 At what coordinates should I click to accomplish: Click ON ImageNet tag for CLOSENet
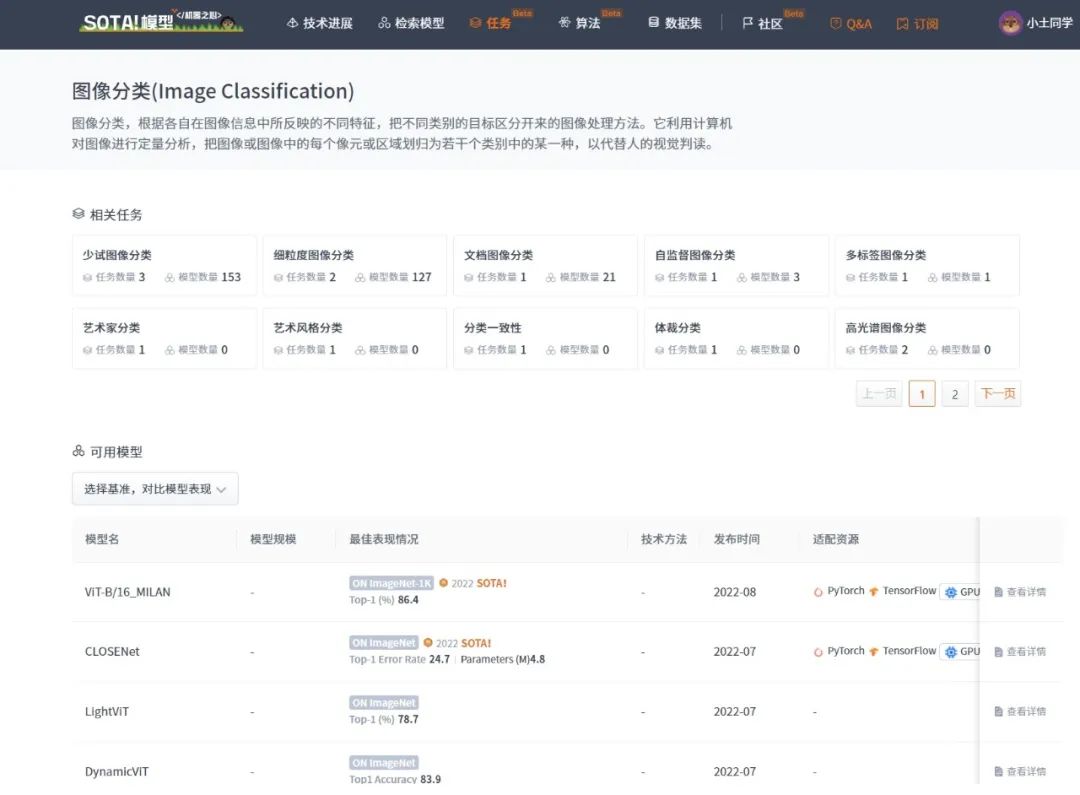pos(384,643)
